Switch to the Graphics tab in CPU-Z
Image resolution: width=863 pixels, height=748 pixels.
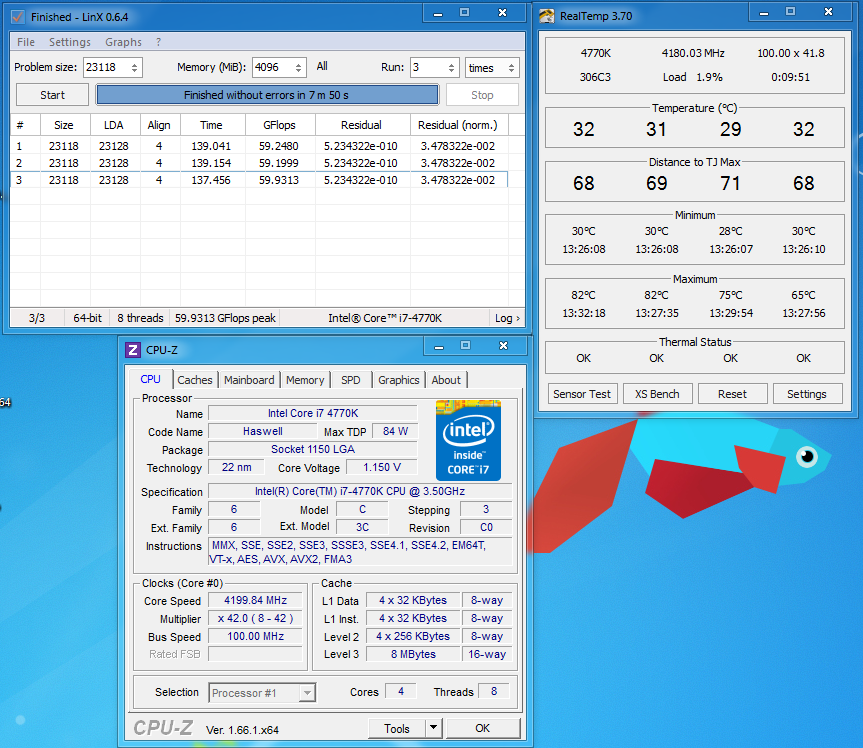(399, 380)
